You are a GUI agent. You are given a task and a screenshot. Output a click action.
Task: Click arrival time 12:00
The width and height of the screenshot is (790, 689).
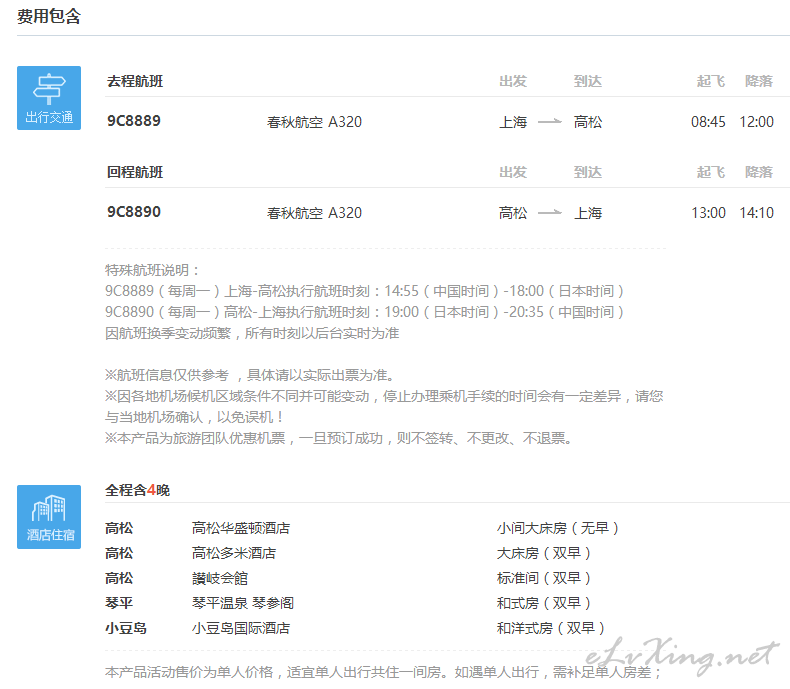pyautogui.click(x=756, y=122)
